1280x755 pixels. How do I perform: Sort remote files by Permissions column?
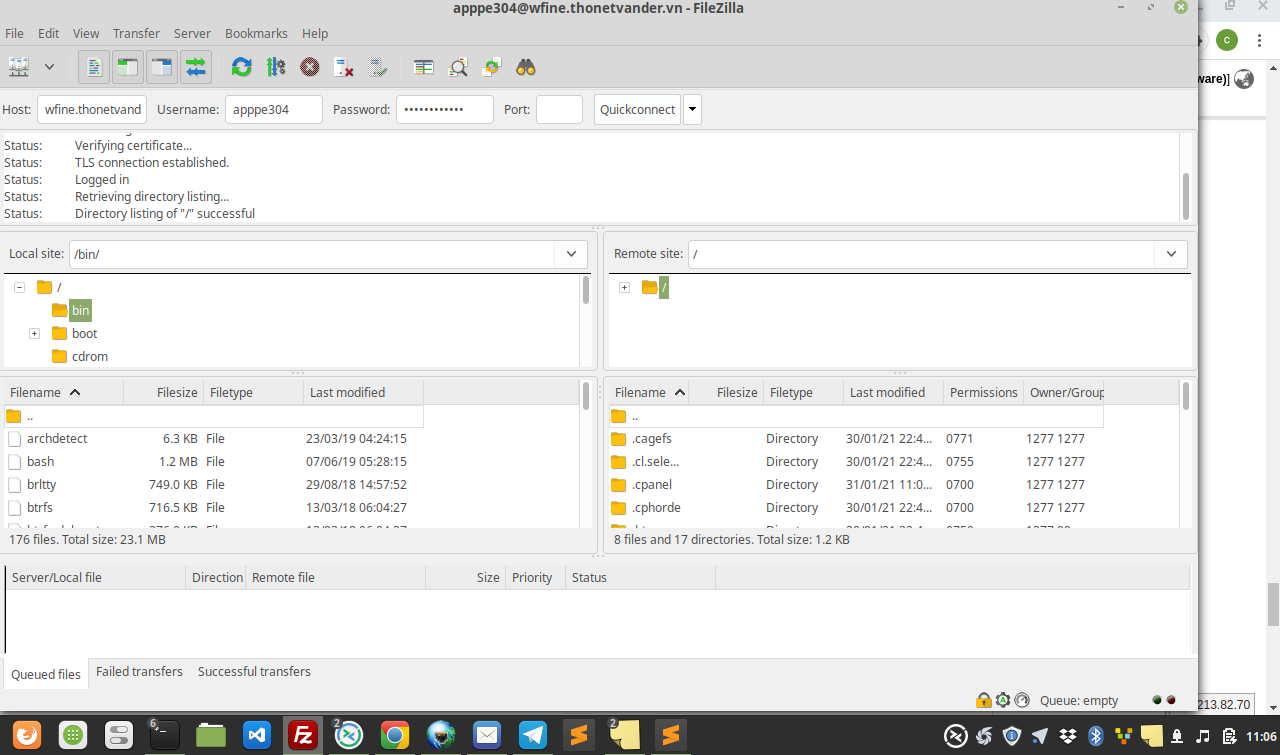coord(984,392)
